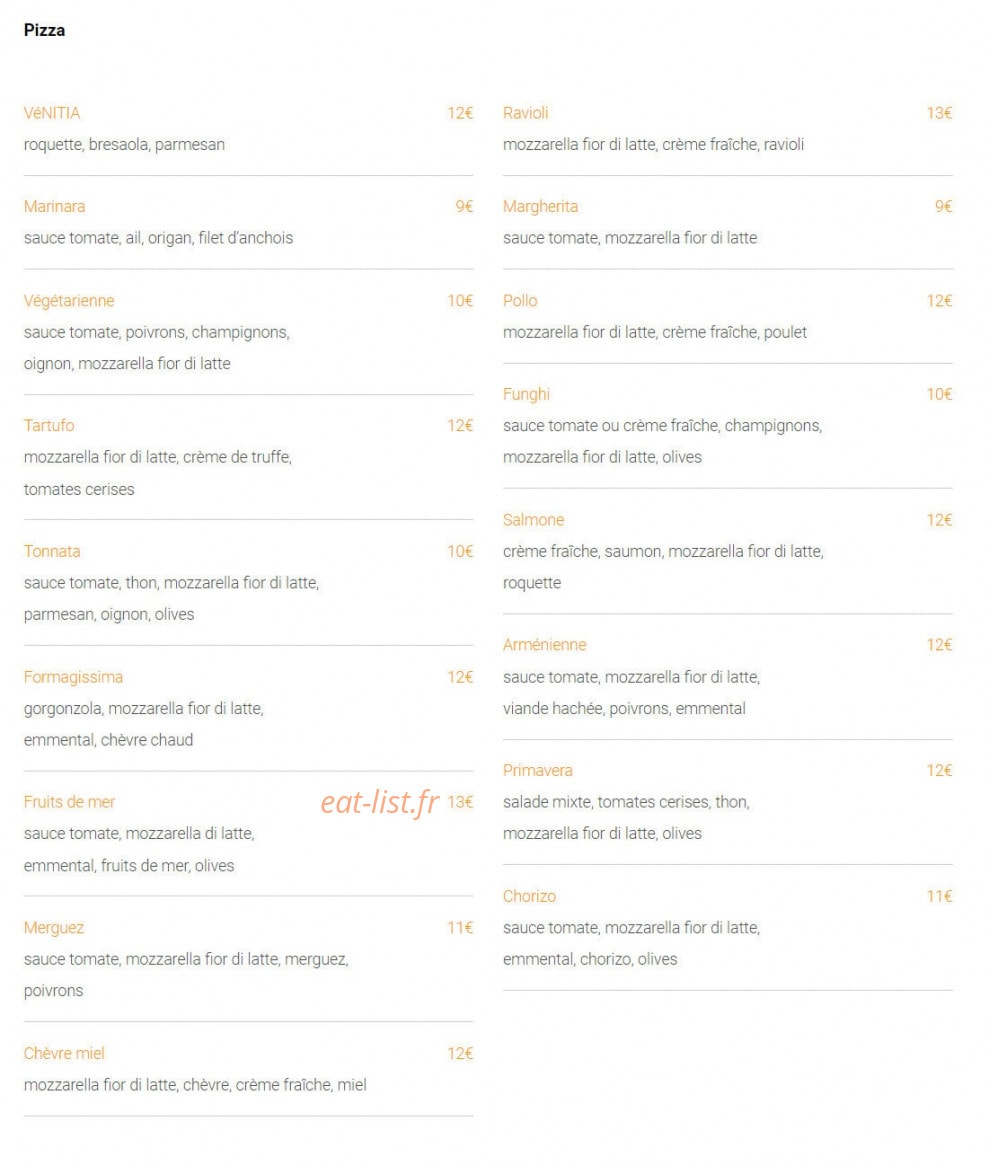Click the Primavera pizza title

[x=538, y=770]
